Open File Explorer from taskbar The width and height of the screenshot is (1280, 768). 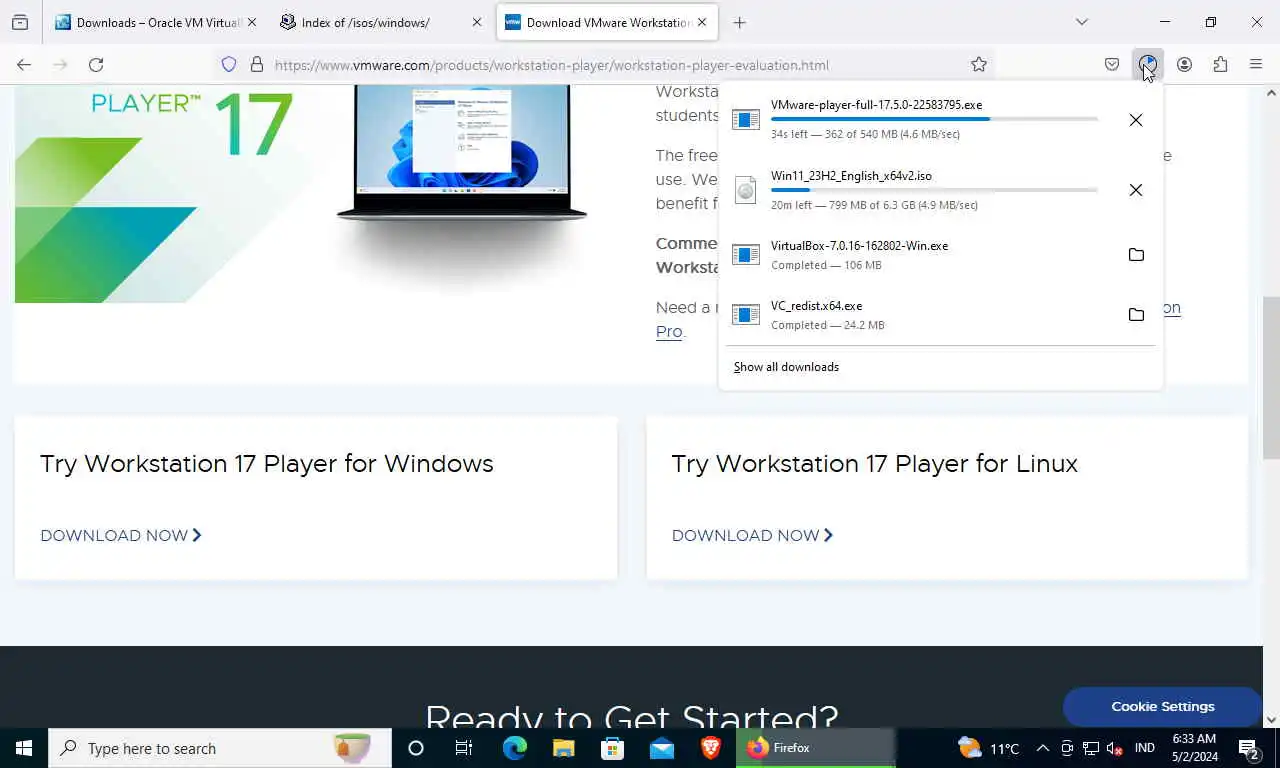pyautogui.click(x=563, y=748)
